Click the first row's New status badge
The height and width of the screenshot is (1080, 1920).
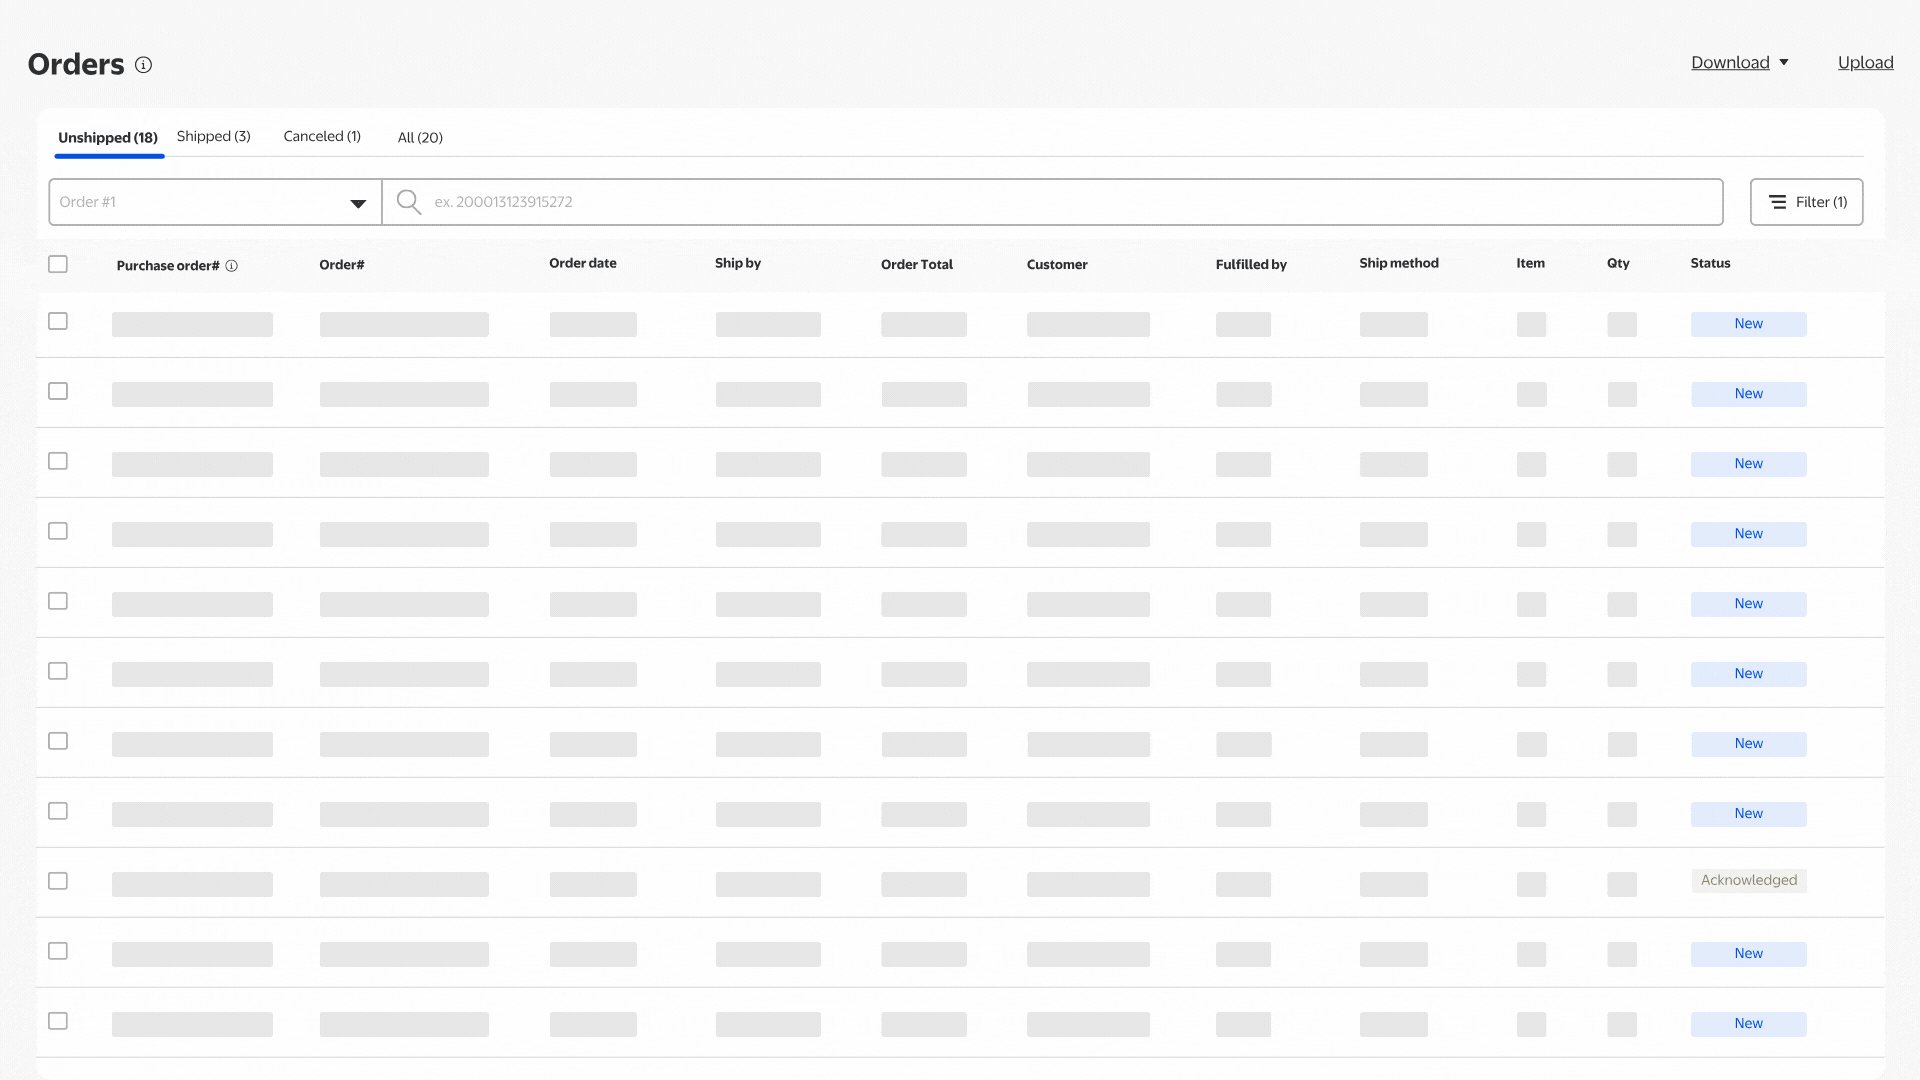(x=1748, y=324)
